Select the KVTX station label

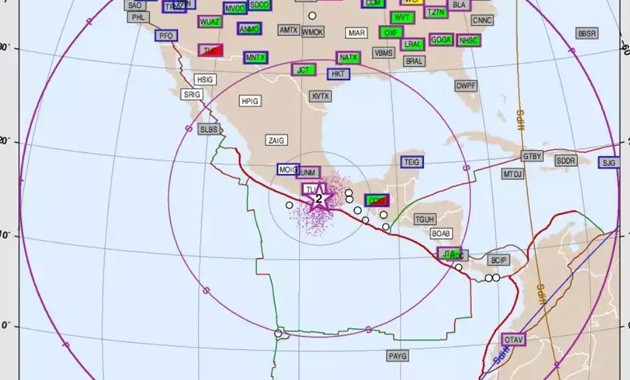click(x=320, y=96)
